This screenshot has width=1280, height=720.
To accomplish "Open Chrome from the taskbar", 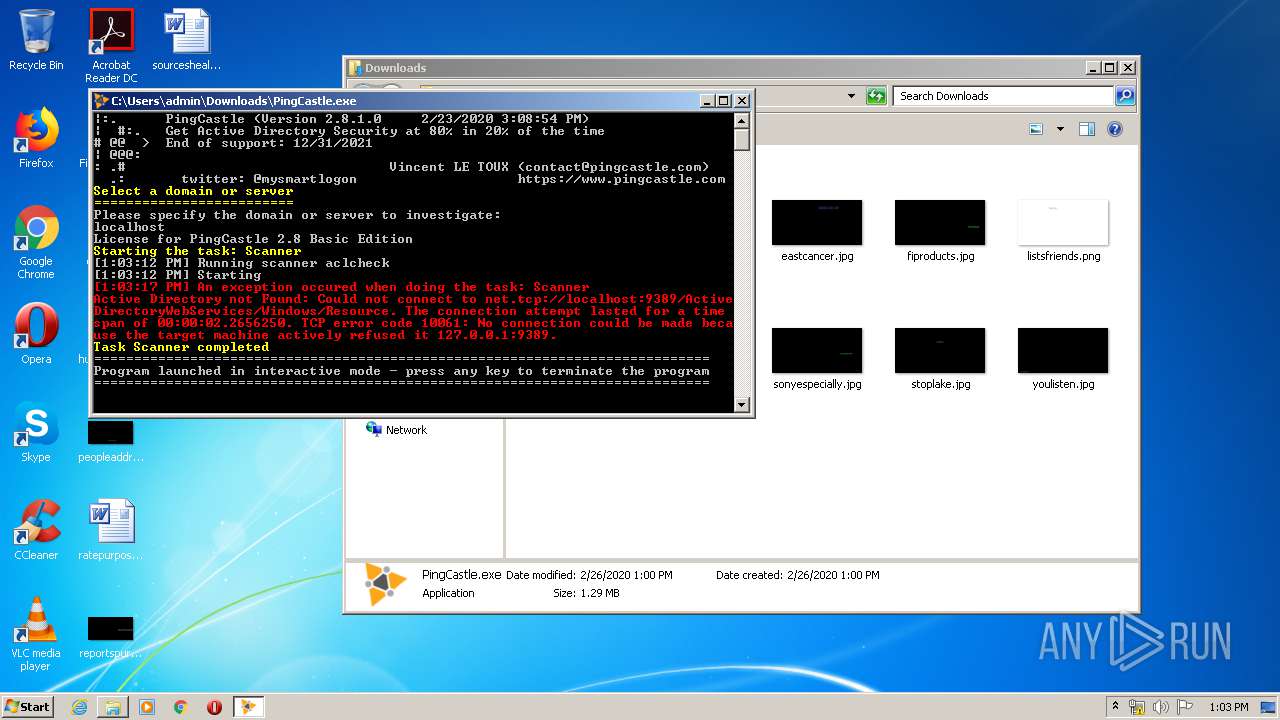I will point(181,707).
